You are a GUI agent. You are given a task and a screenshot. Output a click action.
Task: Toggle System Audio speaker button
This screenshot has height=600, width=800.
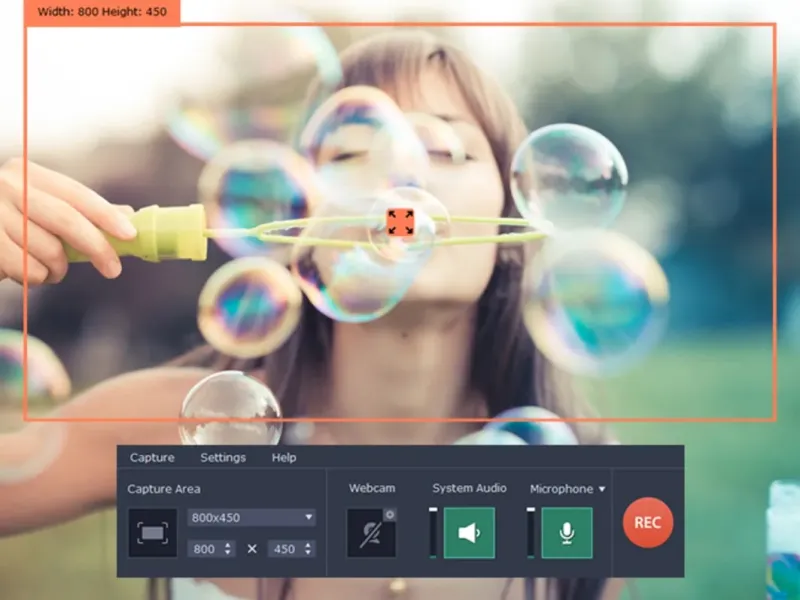tap(469, 533)
